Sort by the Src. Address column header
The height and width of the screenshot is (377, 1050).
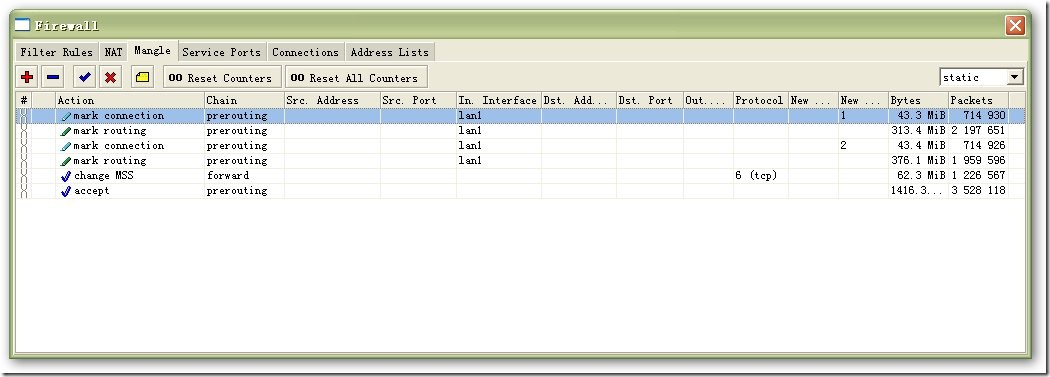click(332, 100)
